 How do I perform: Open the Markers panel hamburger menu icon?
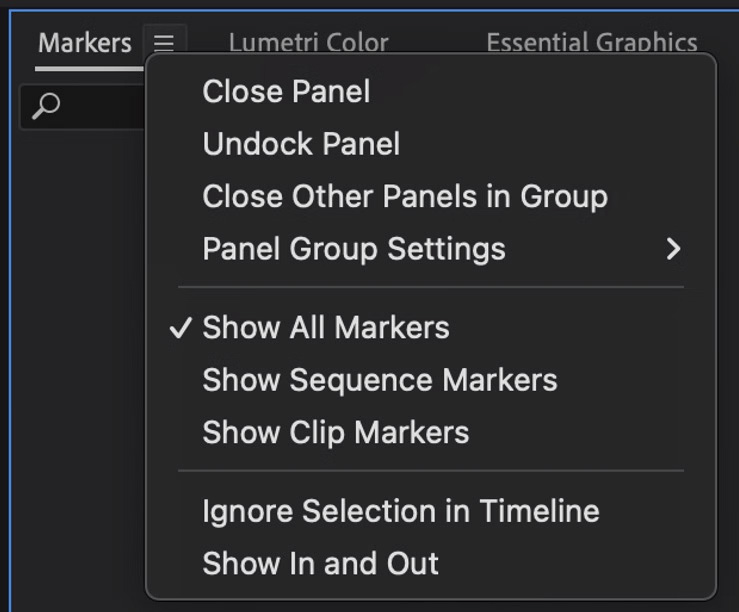pyautogui.click(x=164, y=43)
